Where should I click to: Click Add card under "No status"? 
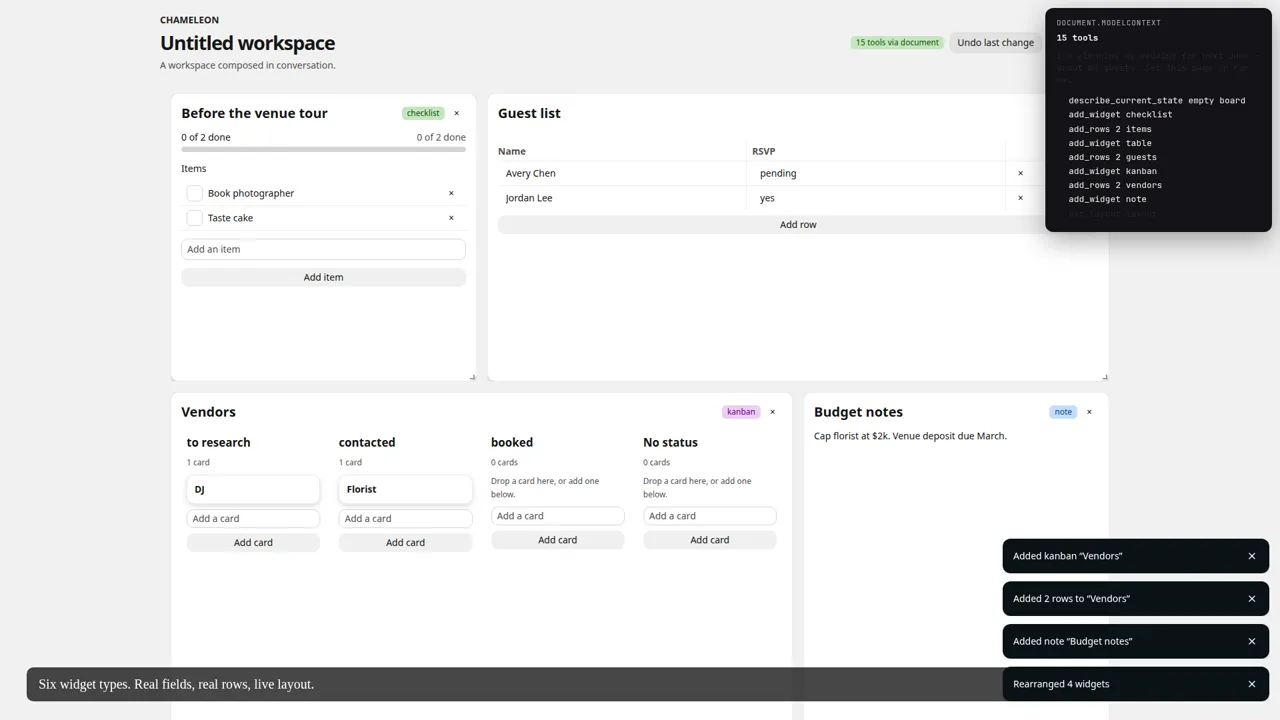point(709,540)
